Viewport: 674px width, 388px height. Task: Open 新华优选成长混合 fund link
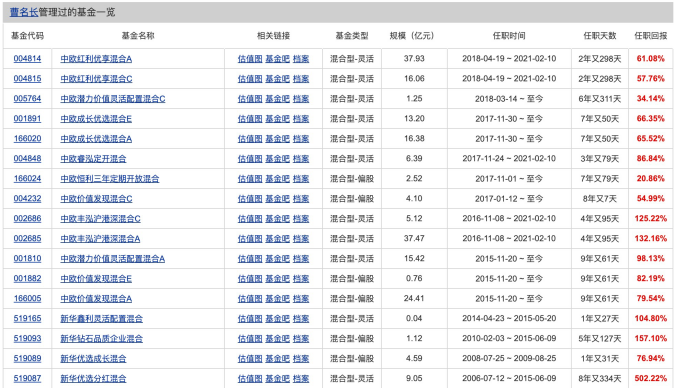[x=93, y=358]
